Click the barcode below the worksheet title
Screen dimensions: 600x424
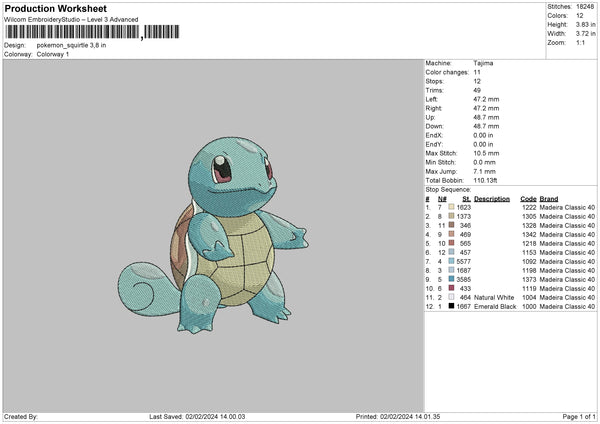click(x=72, y=32)
